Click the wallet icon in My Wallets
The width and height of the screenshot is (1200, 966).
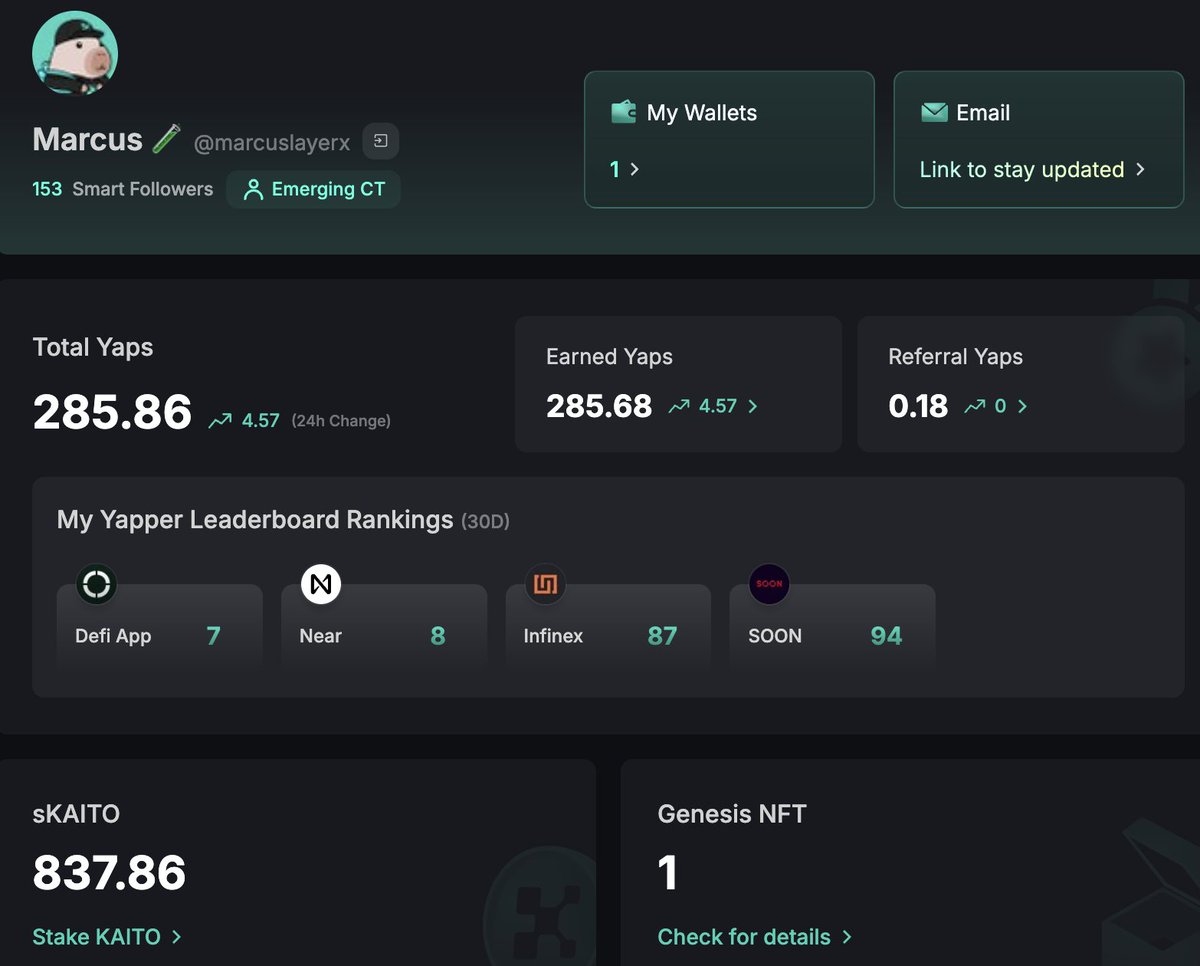coord(624,112)
